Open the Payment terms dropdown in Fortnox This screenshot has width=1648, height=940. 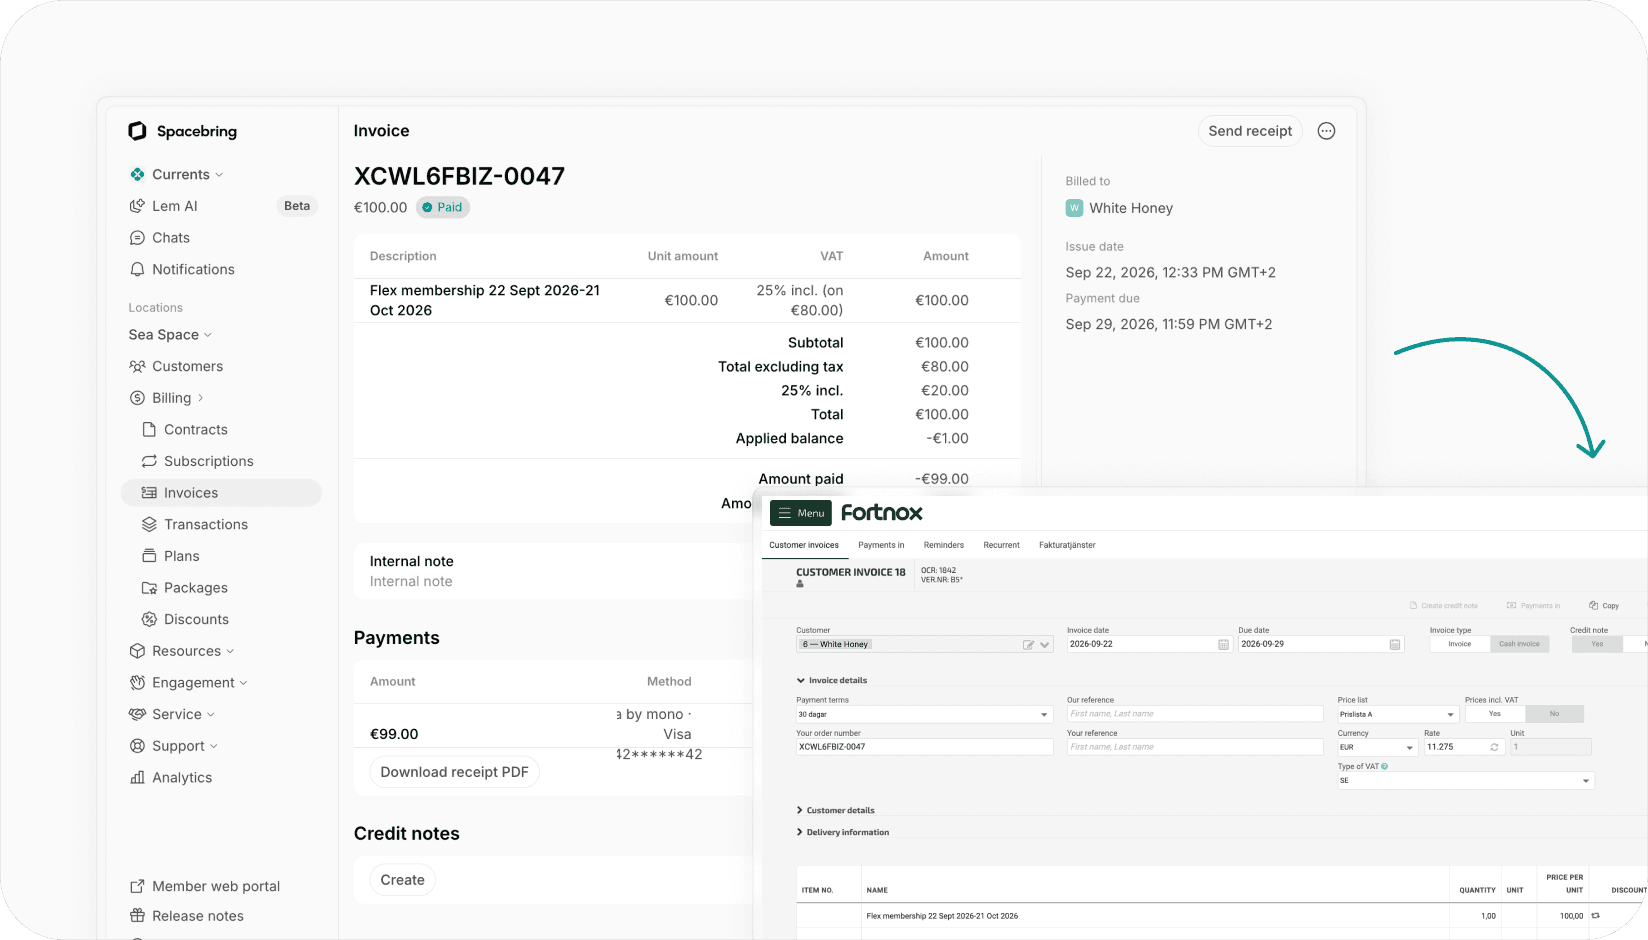click(924, 715)
